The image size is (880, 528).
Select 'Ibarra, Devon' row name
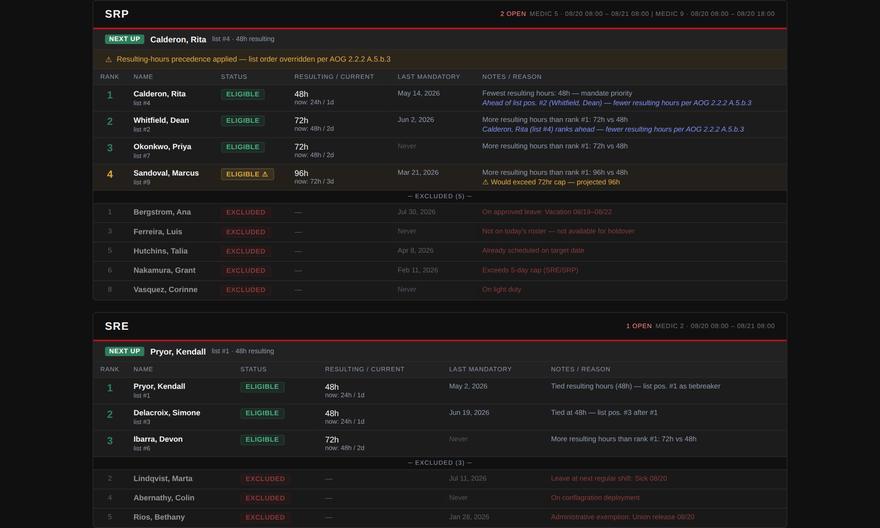coord(158,439)
